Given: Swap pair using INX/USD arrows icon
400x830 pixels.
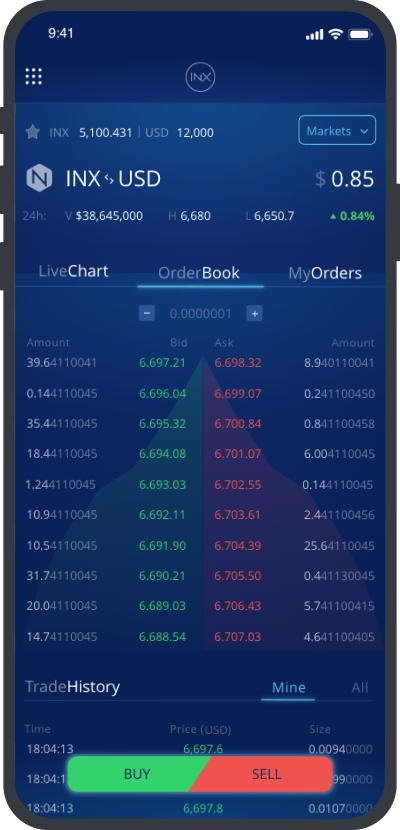Looking at the screenshot, I should (109, 179).
